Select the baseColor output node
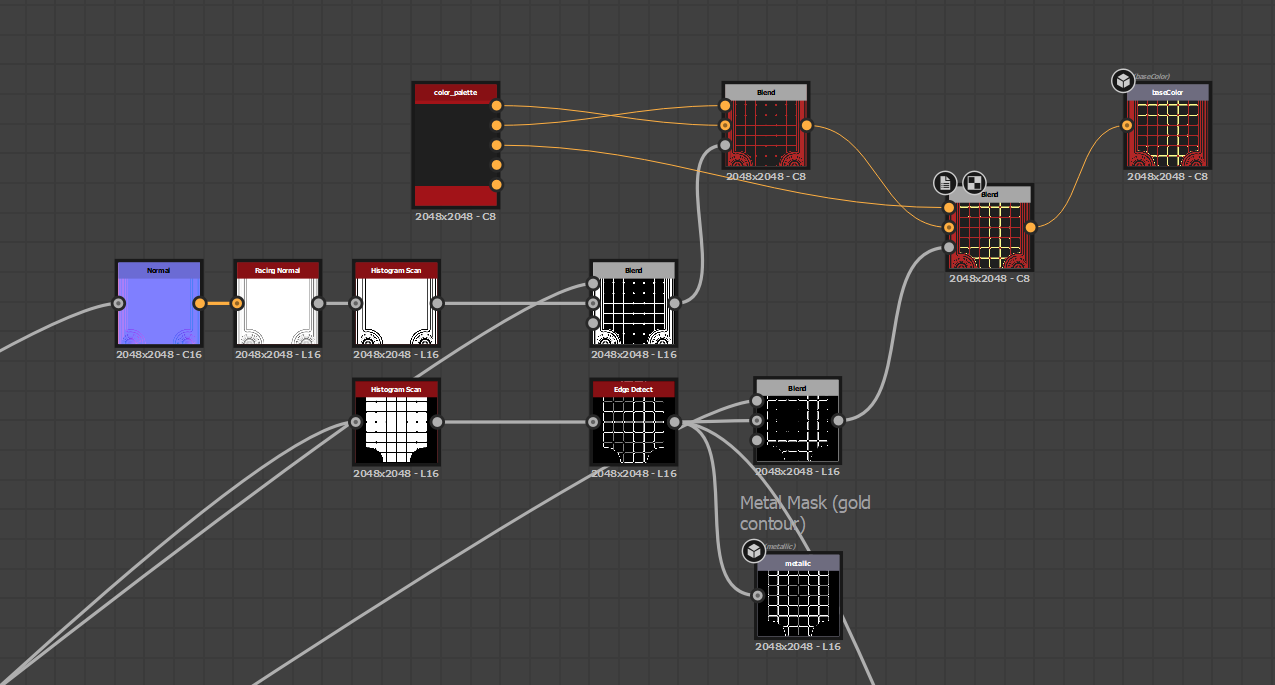Viewport: 1275px width, 685px height. click(x=1167, y=132)
